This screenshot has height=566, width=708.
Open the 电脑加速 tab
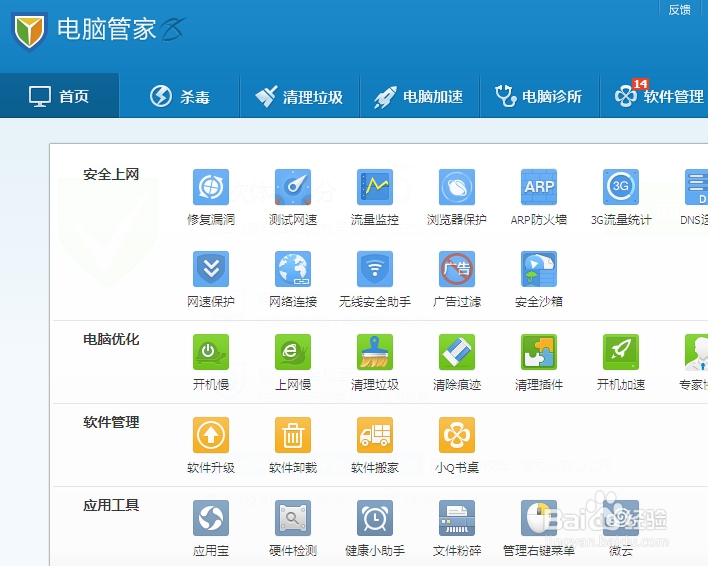[419, 96]
